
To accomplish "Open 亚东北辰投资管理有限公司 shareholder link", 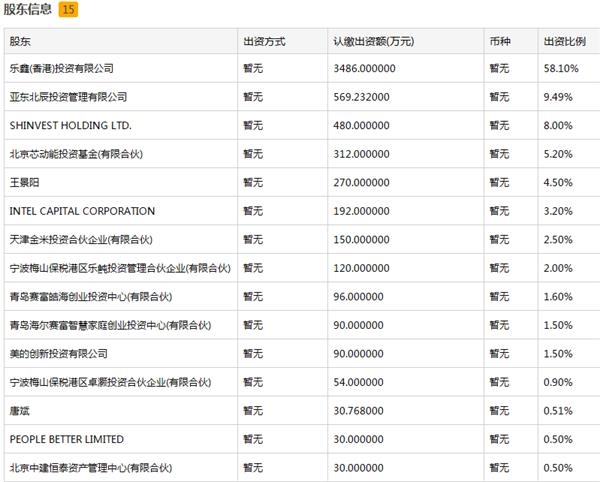I will click(x=67, y=97).
